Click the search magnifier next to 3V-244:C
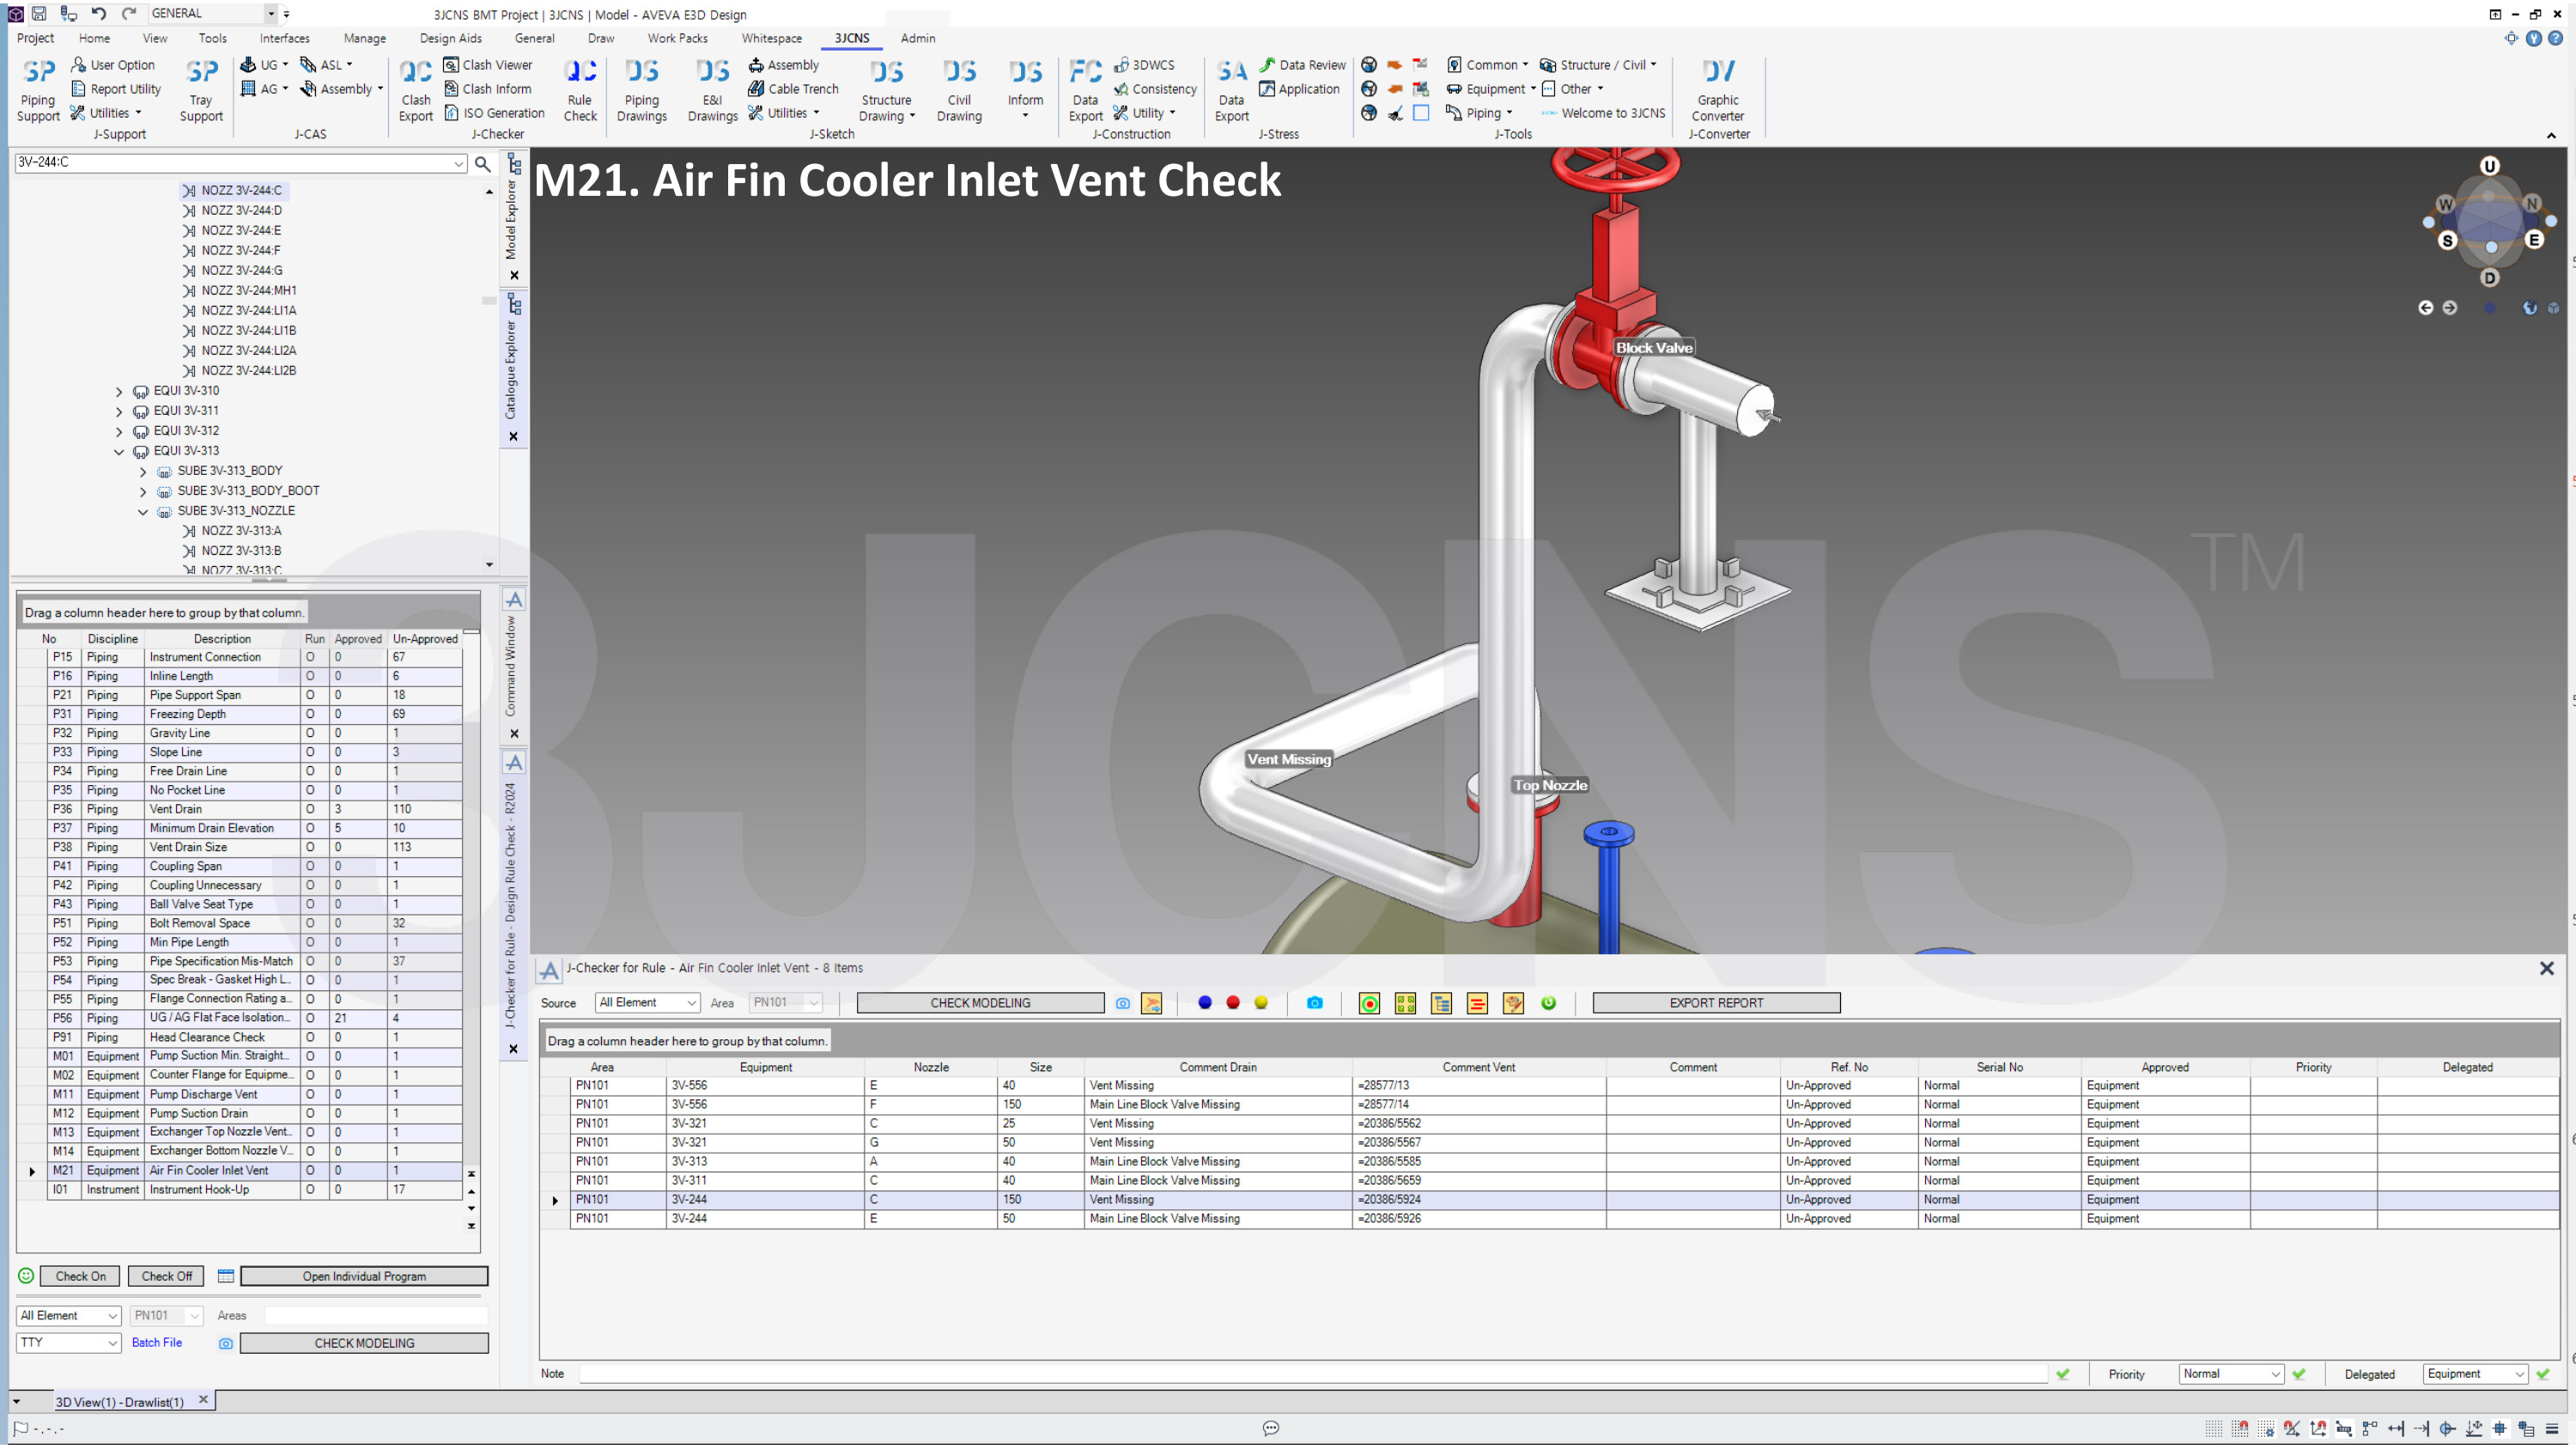The height and width of the screenshot is (1449, 2576). (x=482, y=163)
